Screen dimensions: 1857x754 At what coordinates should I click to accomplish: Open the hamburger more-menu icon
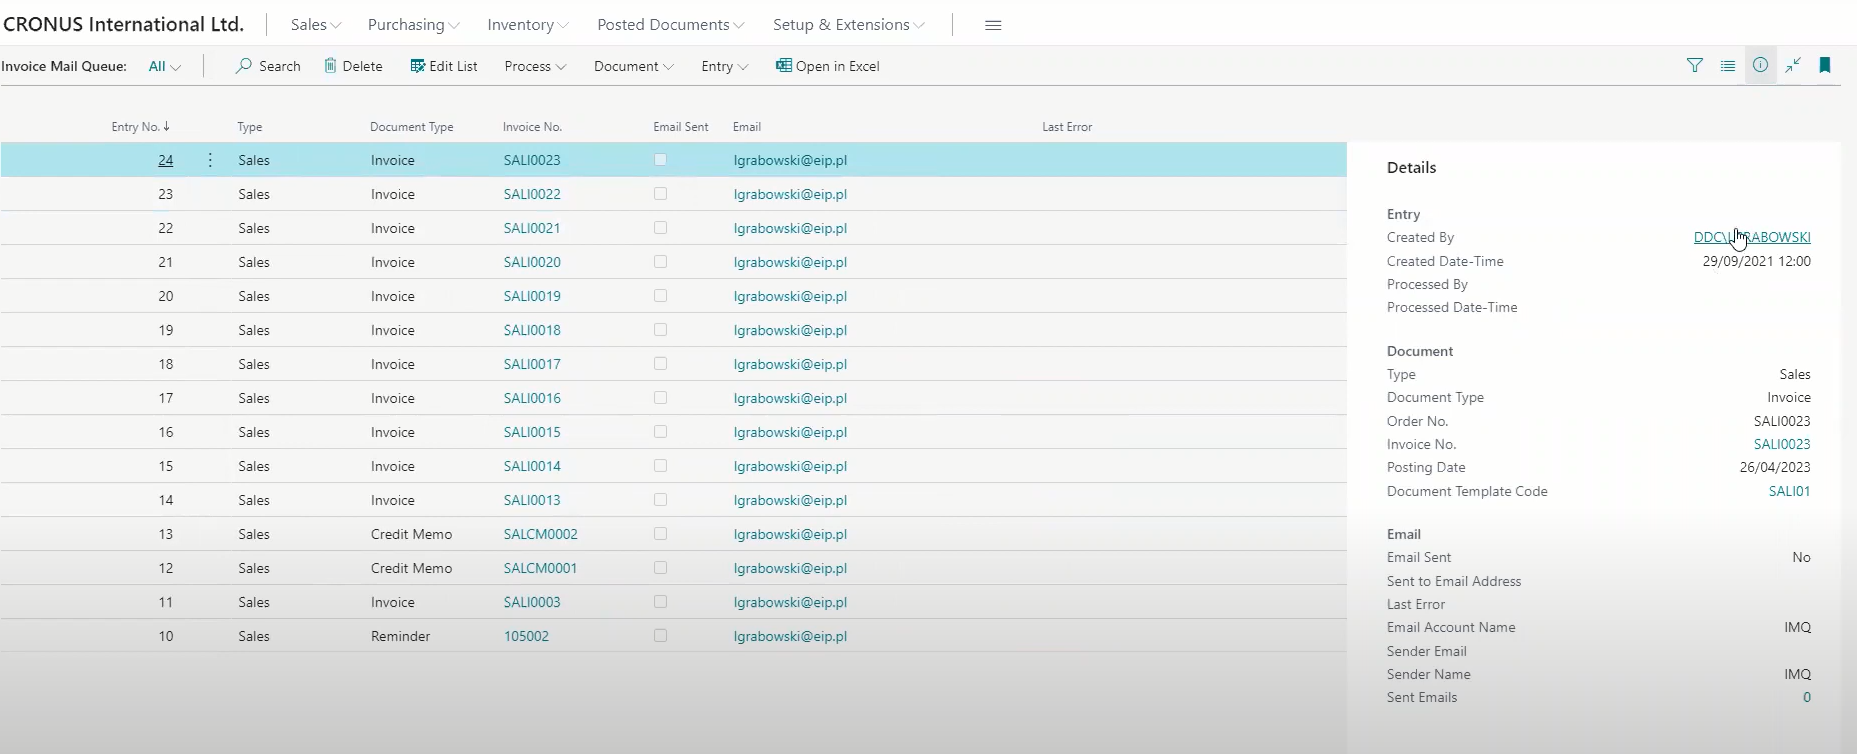coord(993,25)
